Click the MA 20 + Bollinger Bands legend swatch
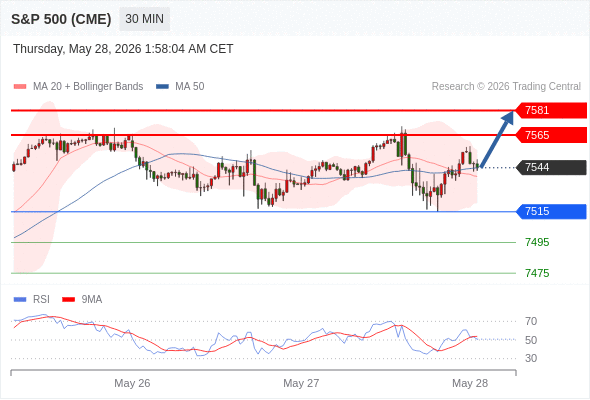Viewport: 590px width, 400px height. tap(20, 87)
